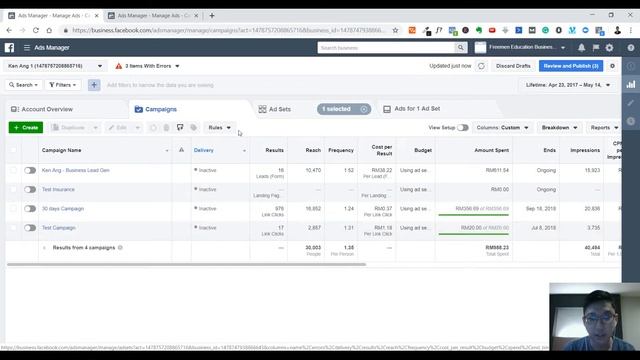The height and width of the screenshot is (360, 640).
Task: Click the trash delete icon in toolbar
Action: tap(167, 127)
